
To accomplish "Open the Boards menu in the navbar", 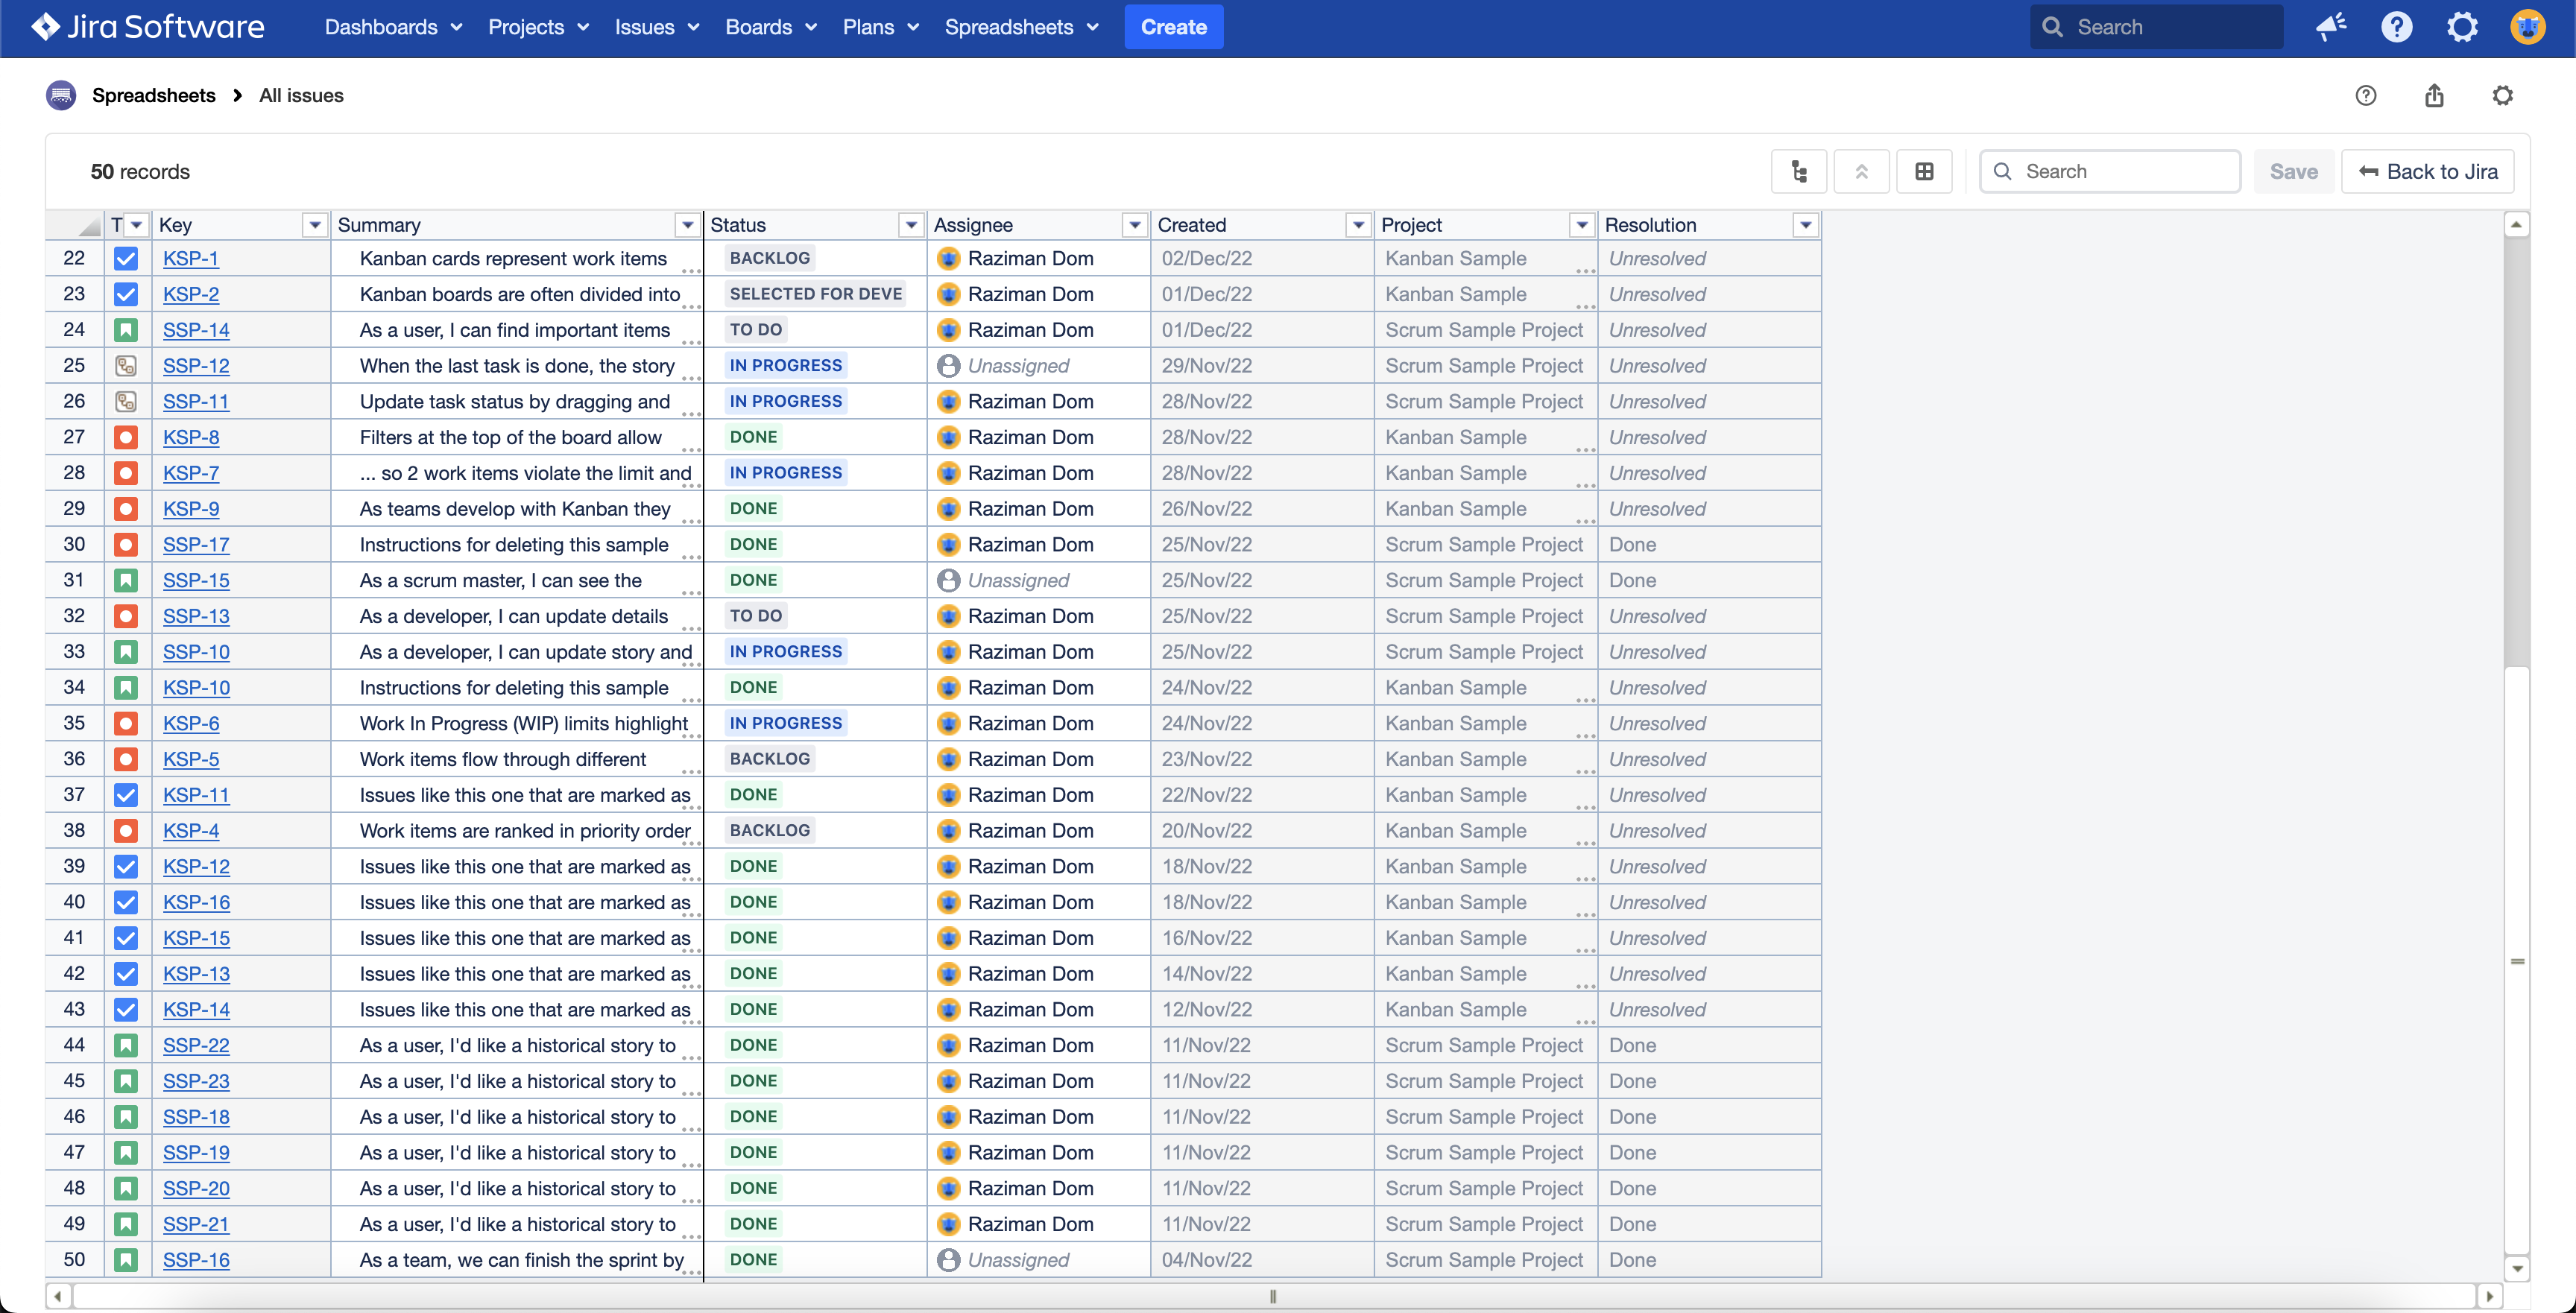I will tap(770, 27).
